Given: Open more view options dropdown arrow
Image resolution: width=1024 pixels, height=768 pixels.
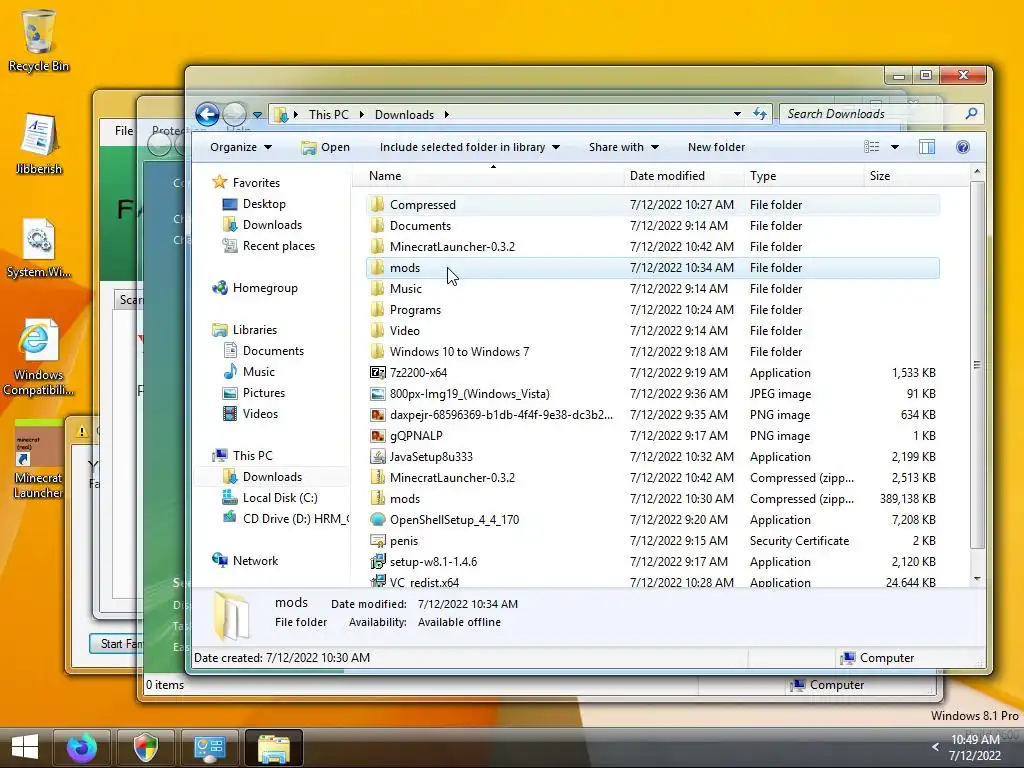Looking at the screenshot, I should click(x=895, y=147).
